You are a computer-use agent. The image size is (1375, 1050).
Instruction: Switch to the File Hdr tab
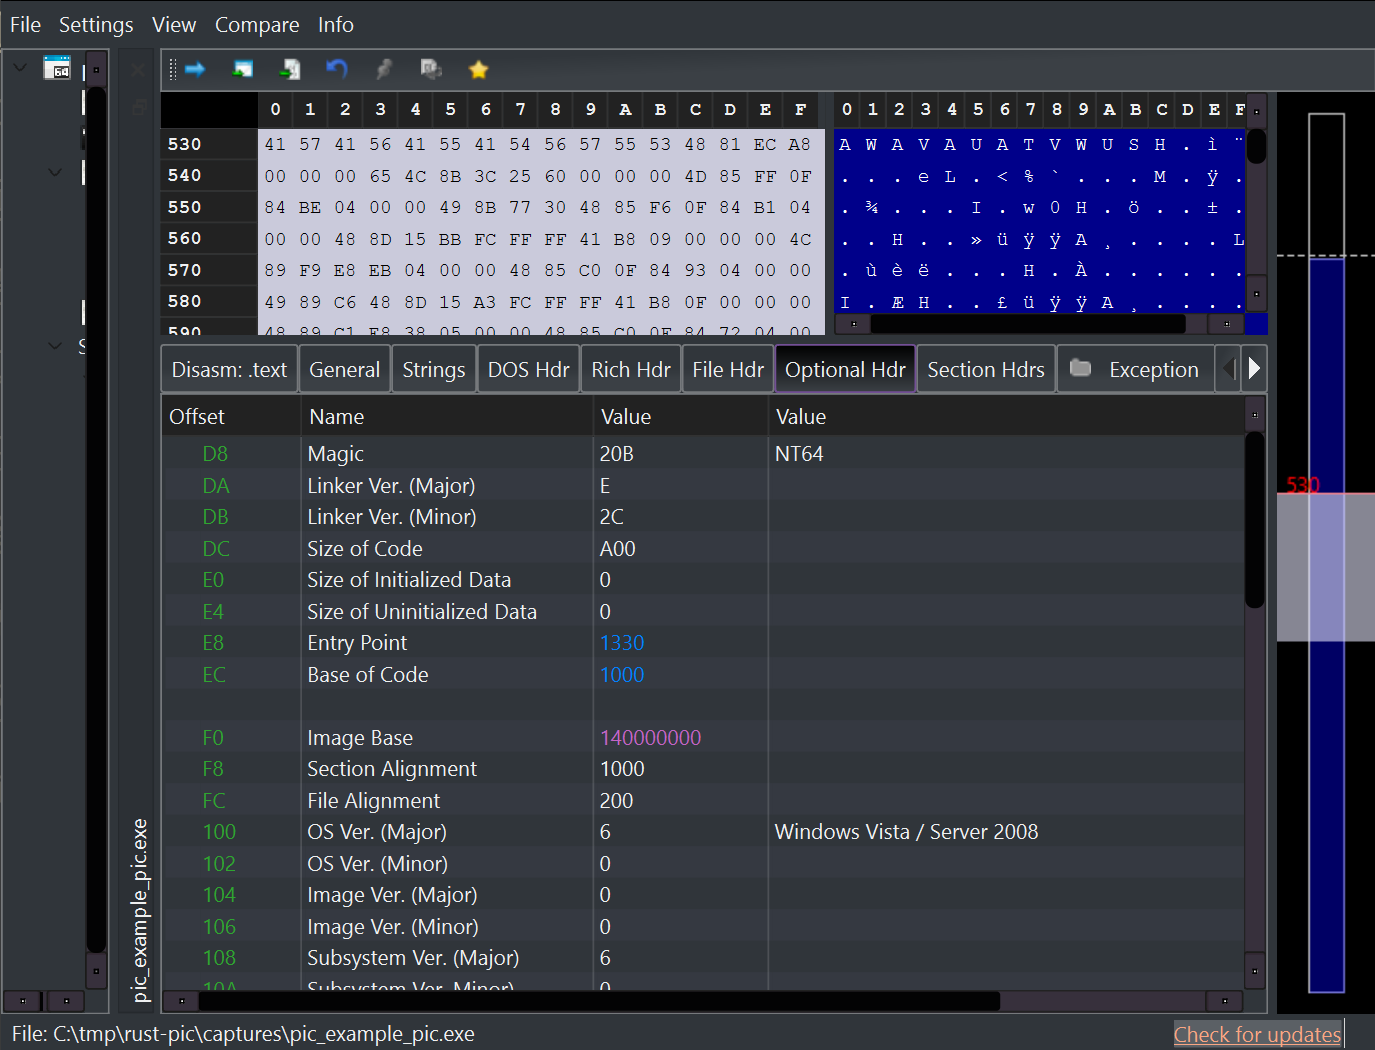pyautogui.click(x=728, y=370)
